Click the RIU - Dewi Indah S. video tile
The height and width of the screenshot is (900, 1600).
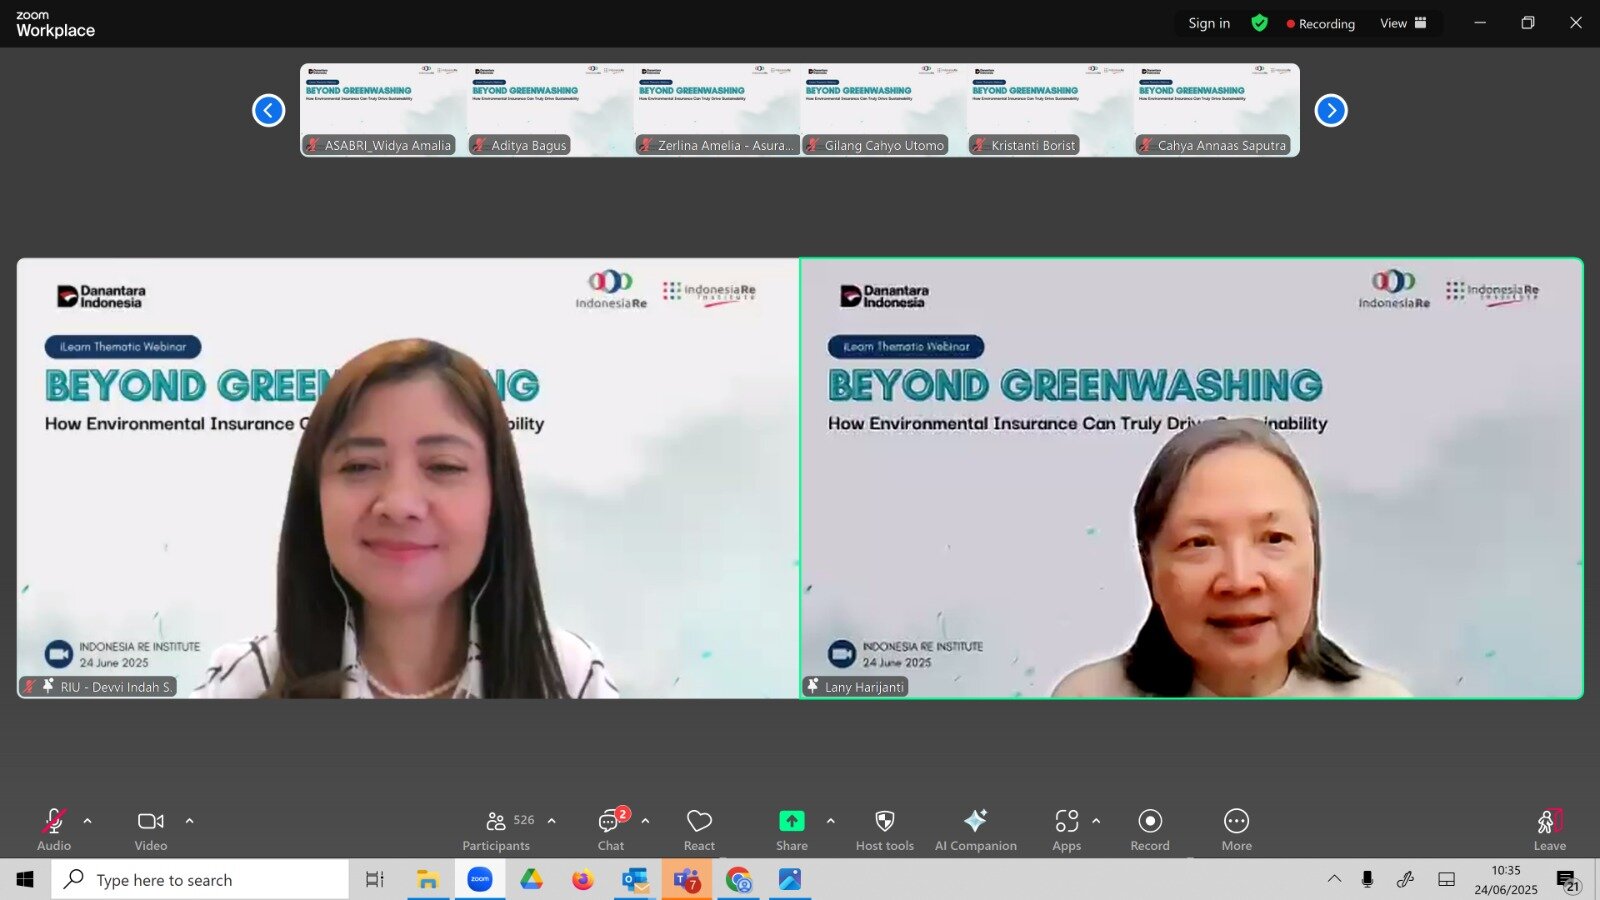(408, 478)
